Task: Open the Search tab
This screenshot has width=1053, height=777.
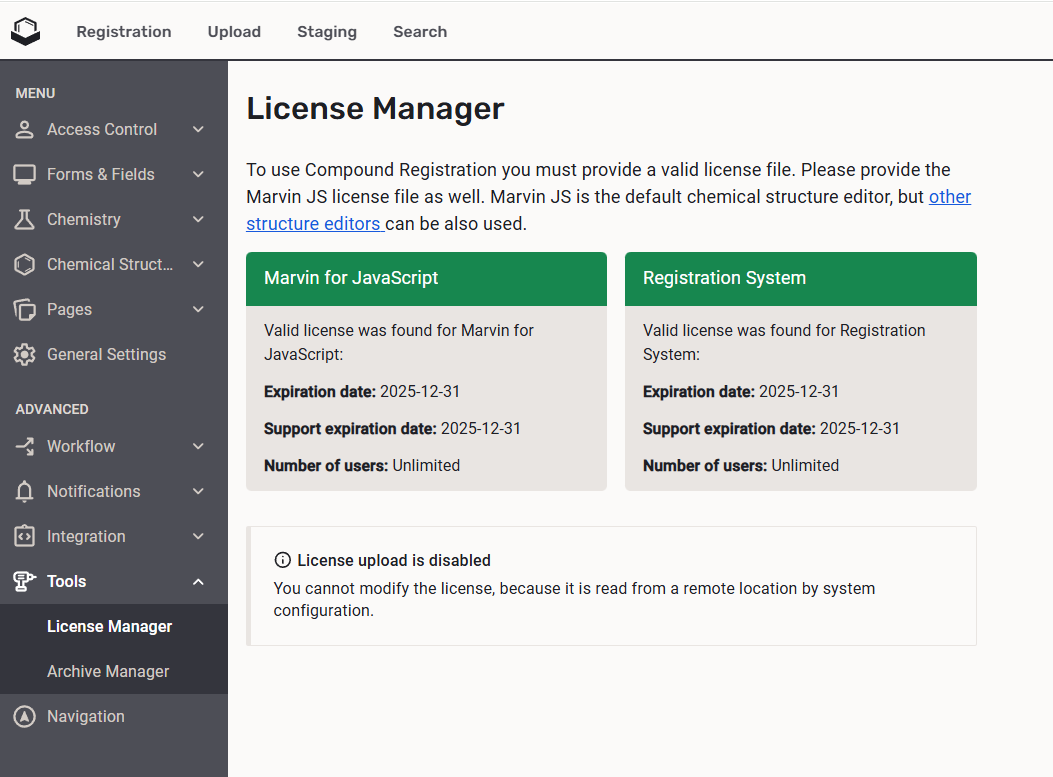Action: tap(420, 31)
